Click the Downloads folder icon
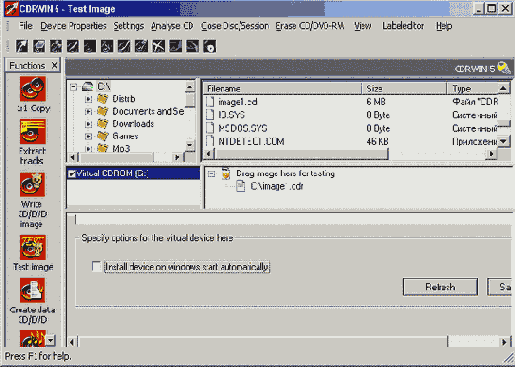 coord(103,124)
